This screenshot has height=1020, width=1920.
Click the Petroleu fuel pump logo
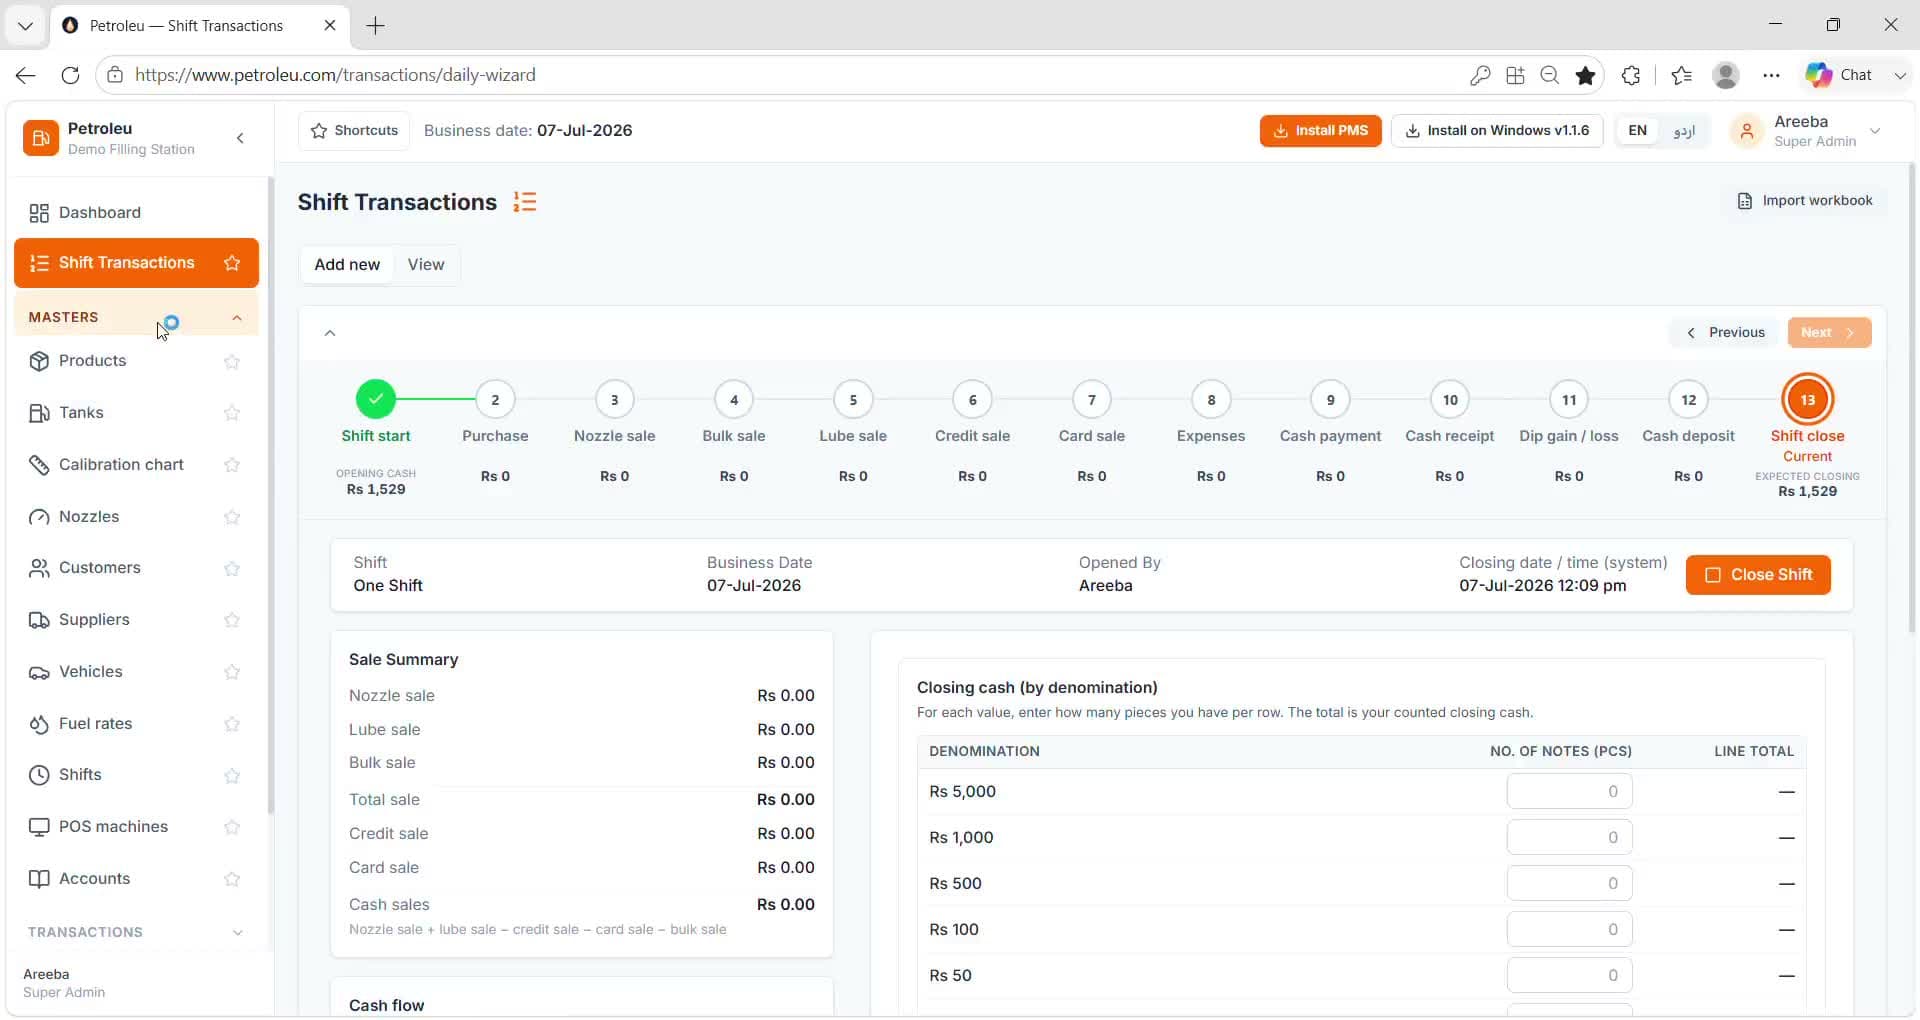[41, 138]
